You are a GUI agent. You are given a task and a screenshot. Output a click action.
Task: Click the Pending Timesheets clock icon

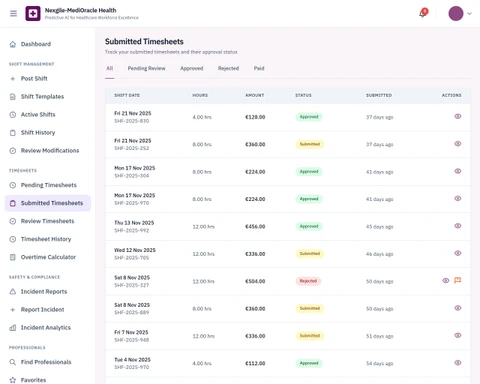13,185
